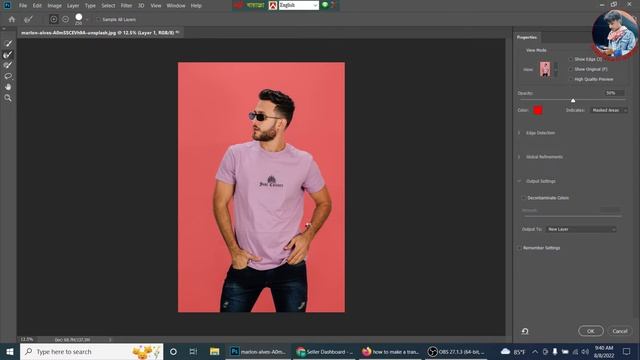Choose the subtract from selection (minus) mode
640x360 pixels.
(65, 19)
